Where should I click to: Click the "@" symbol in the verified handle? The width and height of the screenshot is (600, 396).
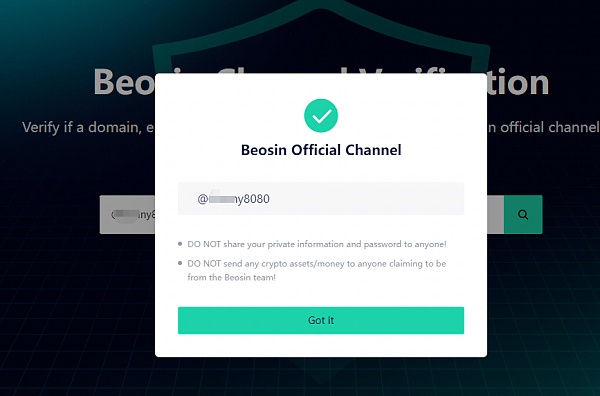click(x=202, y=199)
